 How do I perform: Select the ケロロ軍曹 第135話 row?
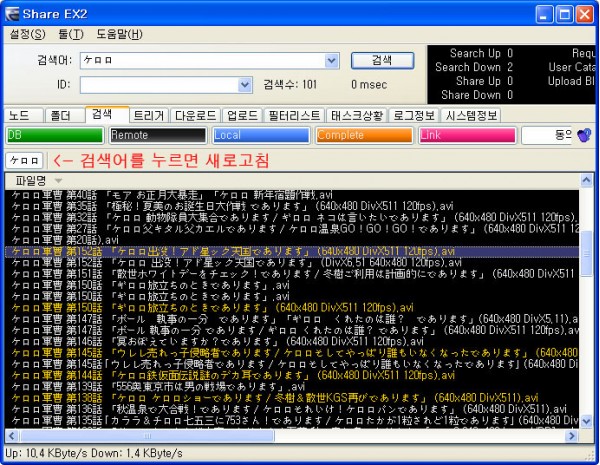[292, 420]
